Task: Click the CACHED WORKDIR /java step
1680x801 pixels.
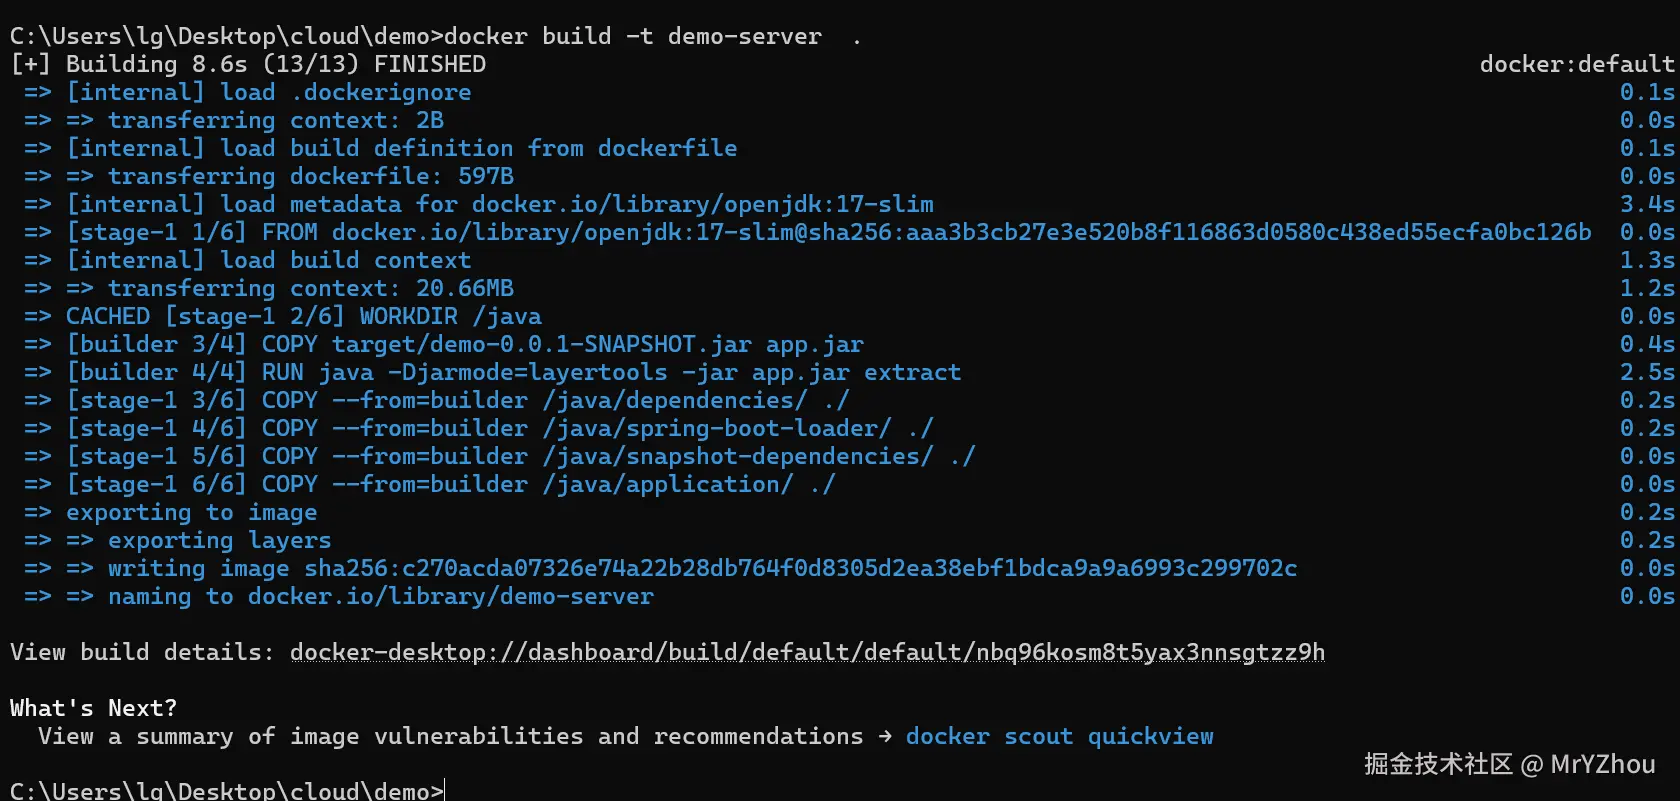Action: coord(303,317)
